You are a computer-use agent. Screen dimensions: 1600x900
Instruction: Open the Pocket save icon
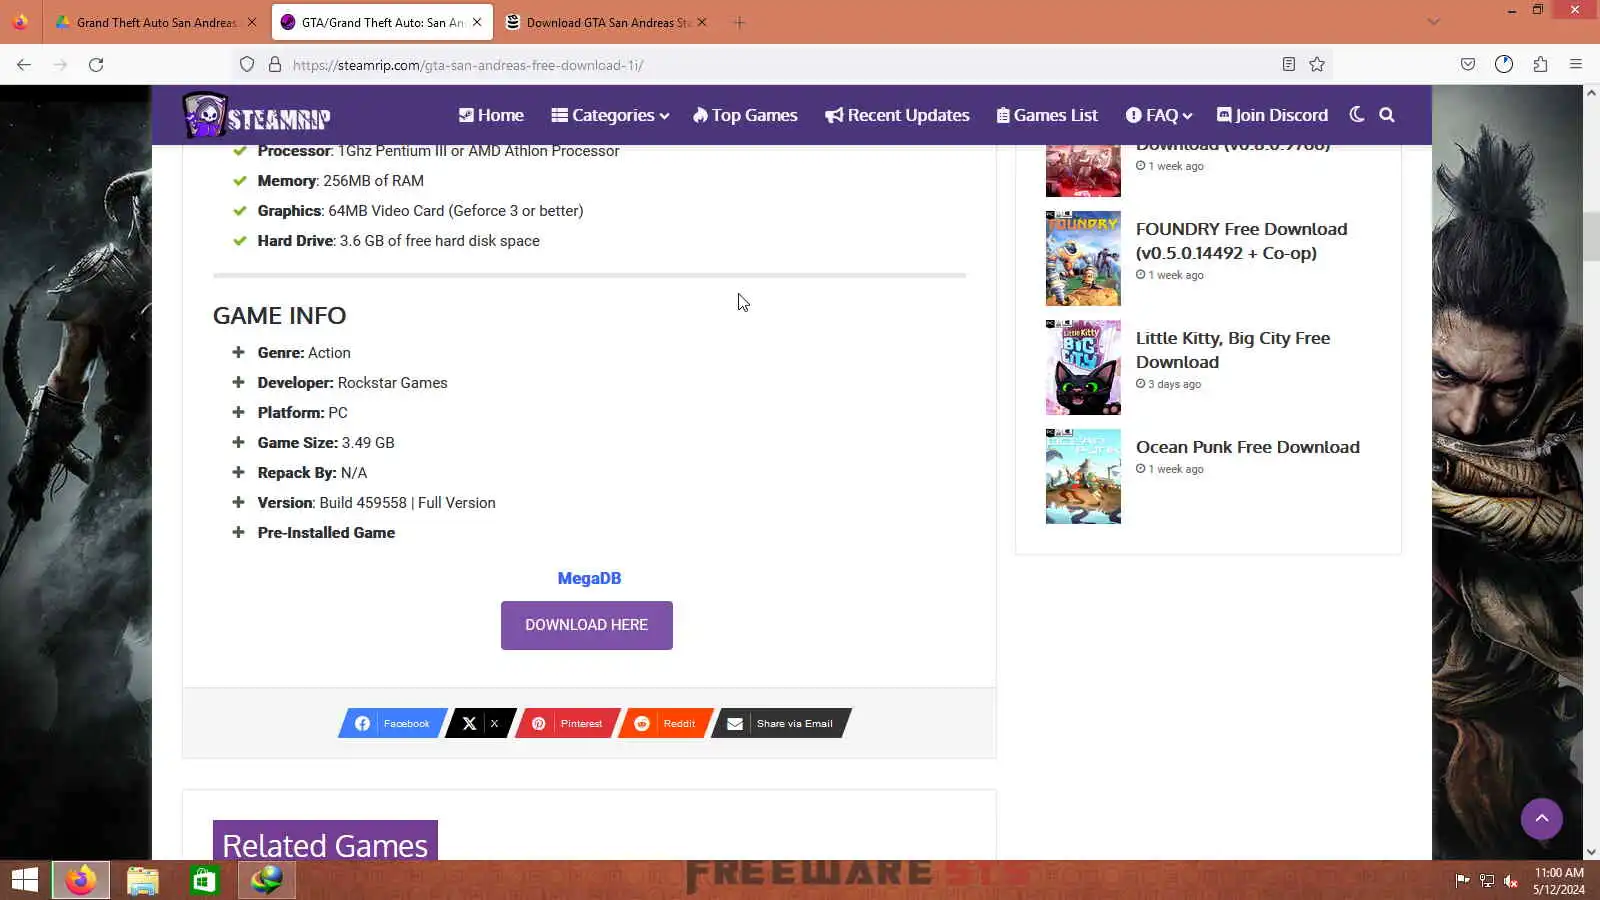1468,65
